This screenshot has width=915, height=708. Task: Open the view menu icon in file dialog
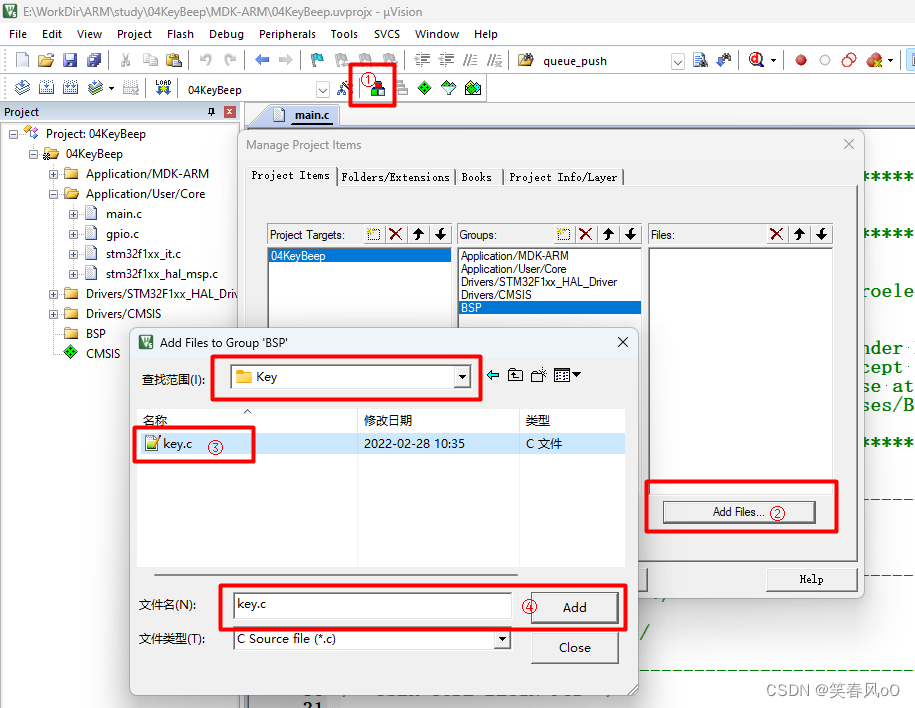point(567,375)
